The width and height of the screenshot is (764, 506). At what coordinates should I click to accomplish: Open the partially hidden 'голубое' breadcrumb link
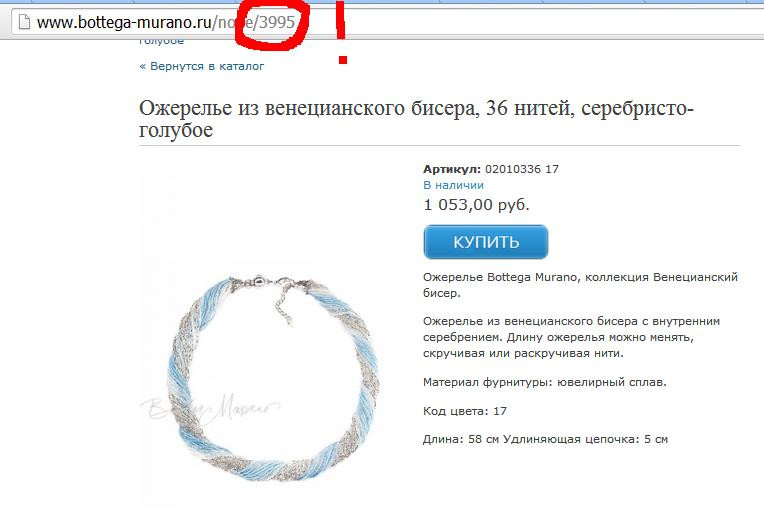pos(161,41)
